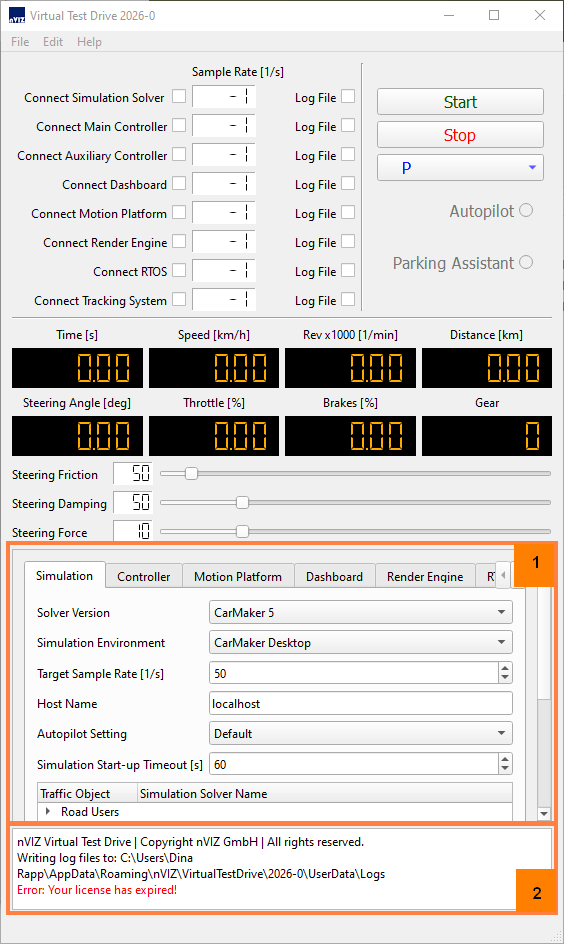Screen dimensions: 564x944
Task: Select the Parking Assistant radio button
Action: click(x=526, y=262)
